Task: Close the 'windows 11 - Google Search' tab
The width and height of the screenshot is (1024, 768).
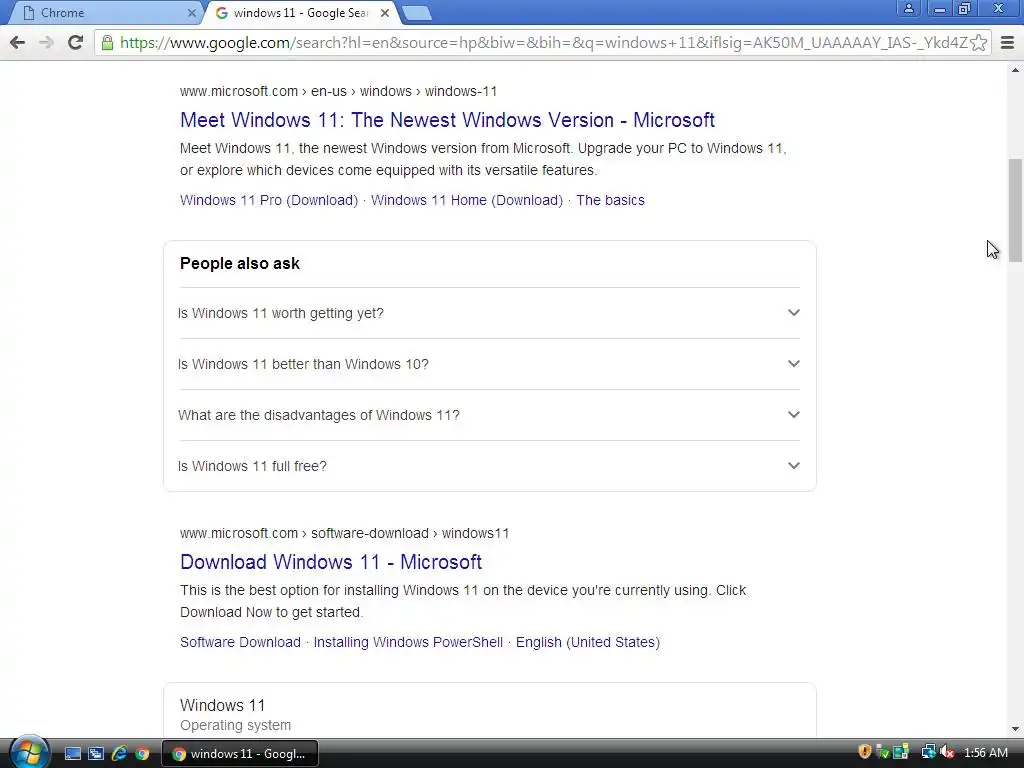Action: (x=385, y=13)
